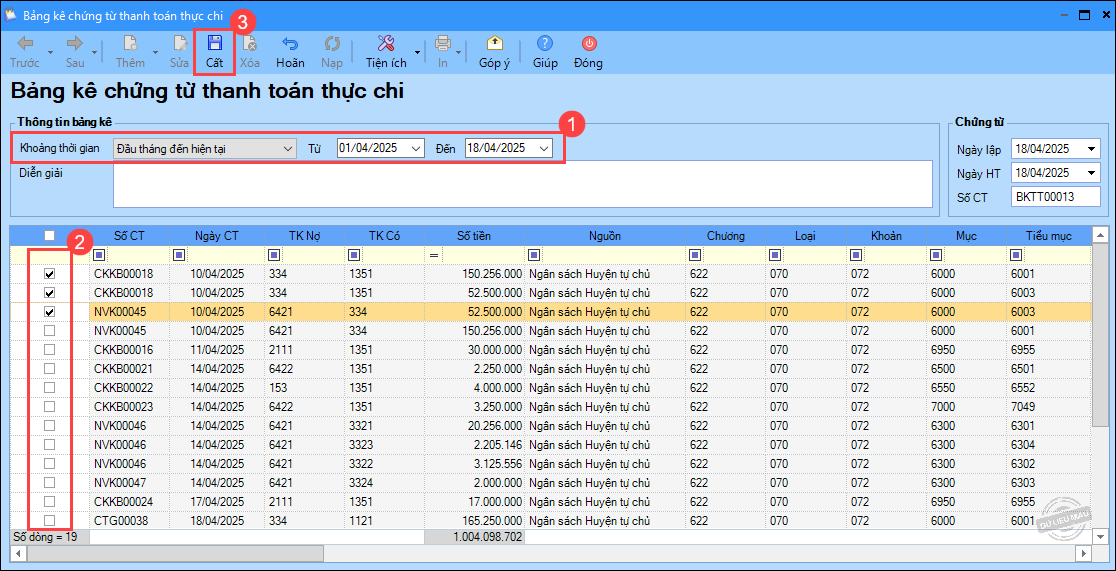
Task: Expand dropdown arrow beside Sau
Action: coord(95,51)
